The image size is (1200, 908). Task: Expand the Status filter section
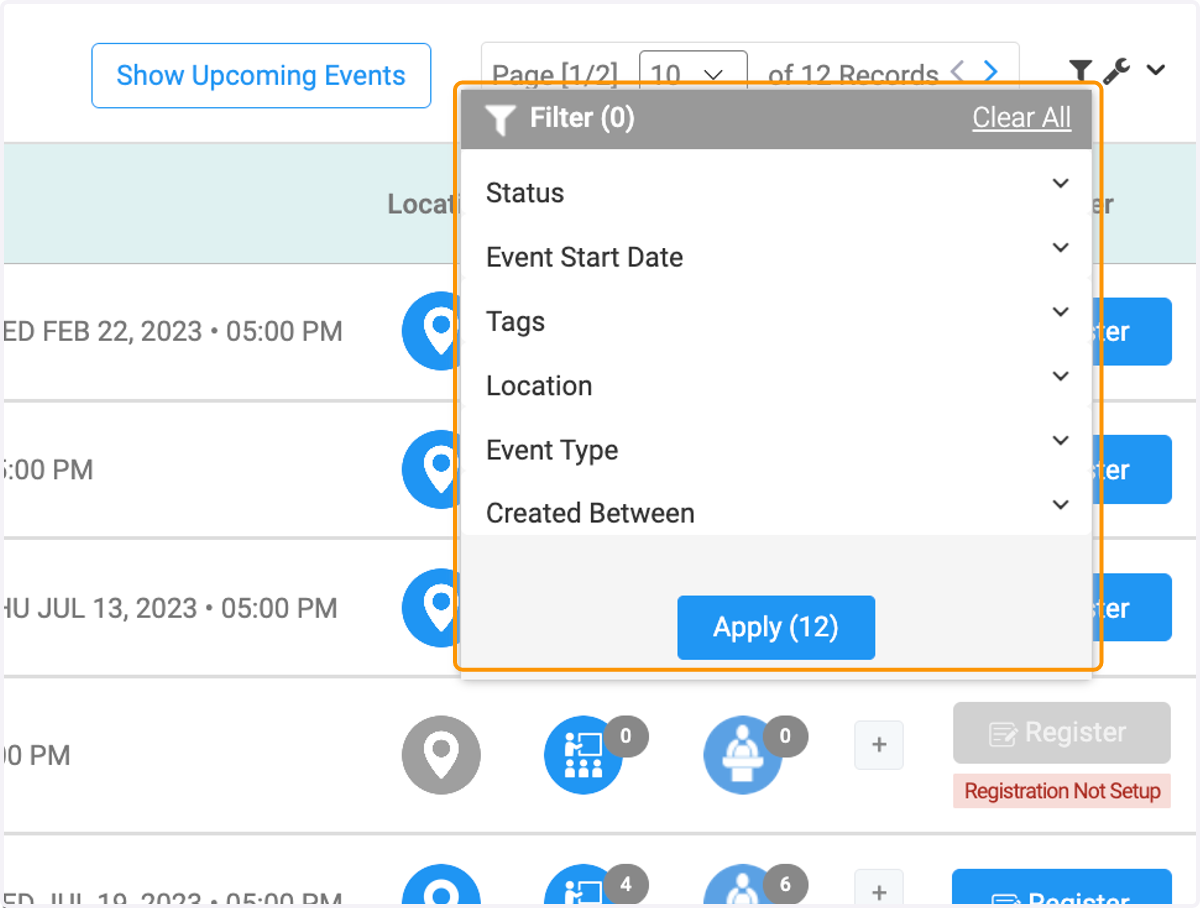(x=776, y=192)
